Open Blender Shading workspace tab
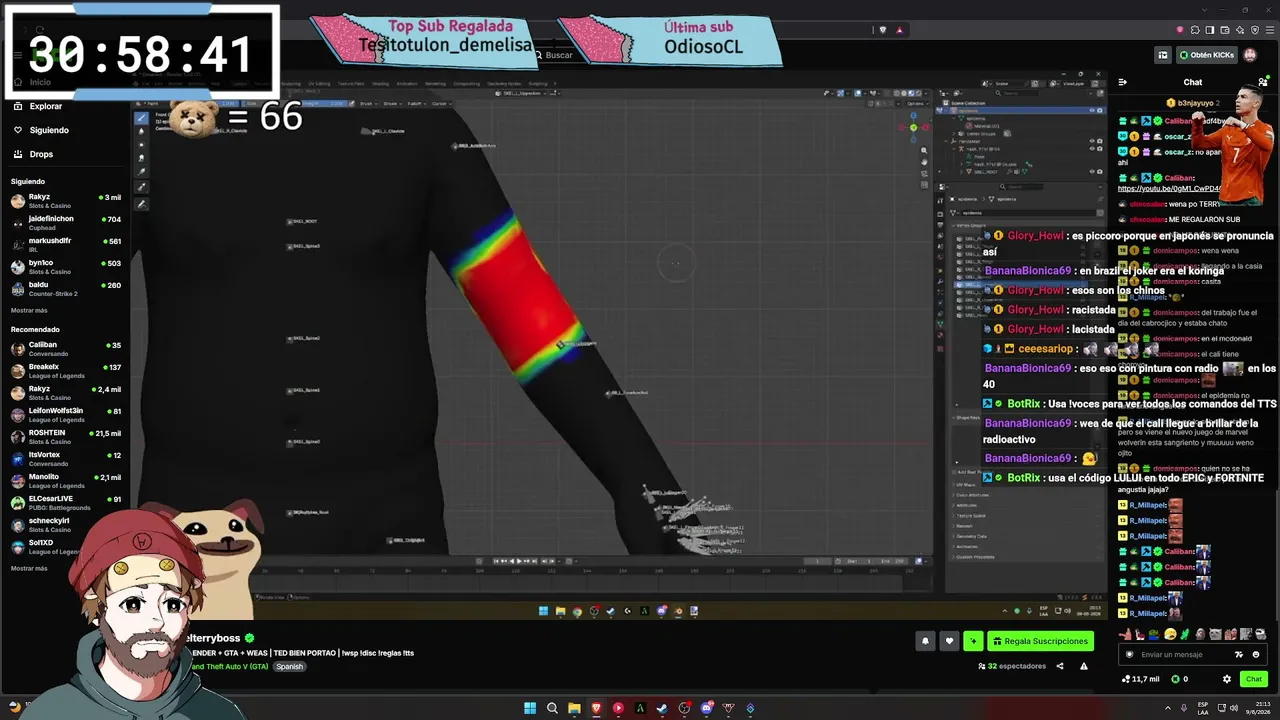This screenshot has width=1280, height=720. point(380,84)
